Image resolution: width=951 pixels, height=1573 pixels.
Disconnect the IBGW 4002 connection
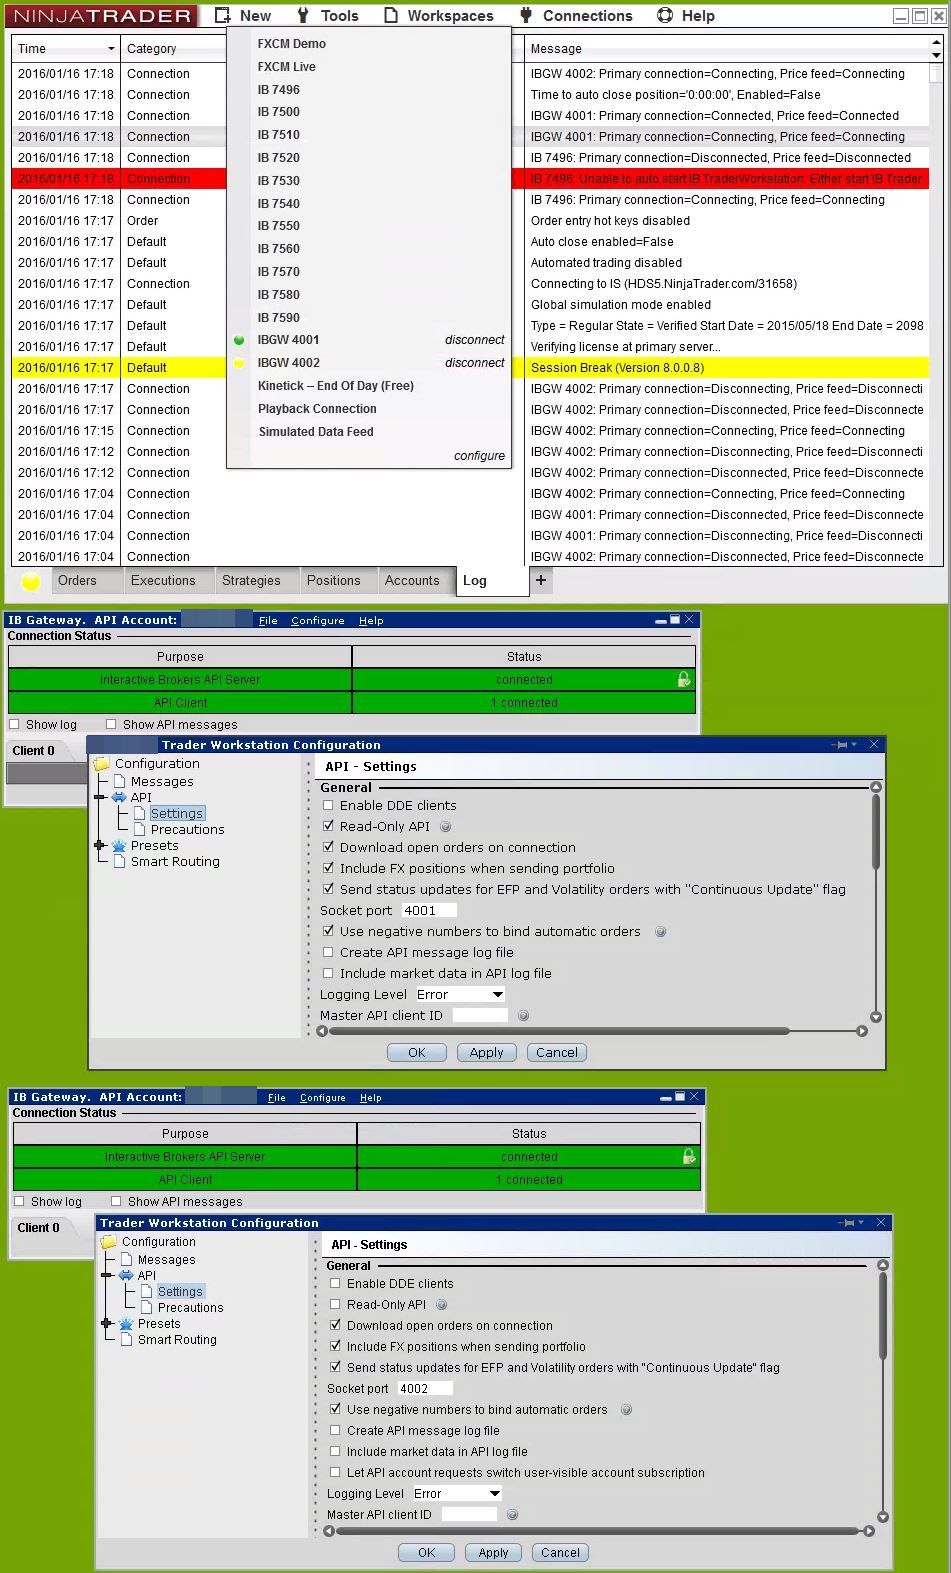click(x=475, y=363)
